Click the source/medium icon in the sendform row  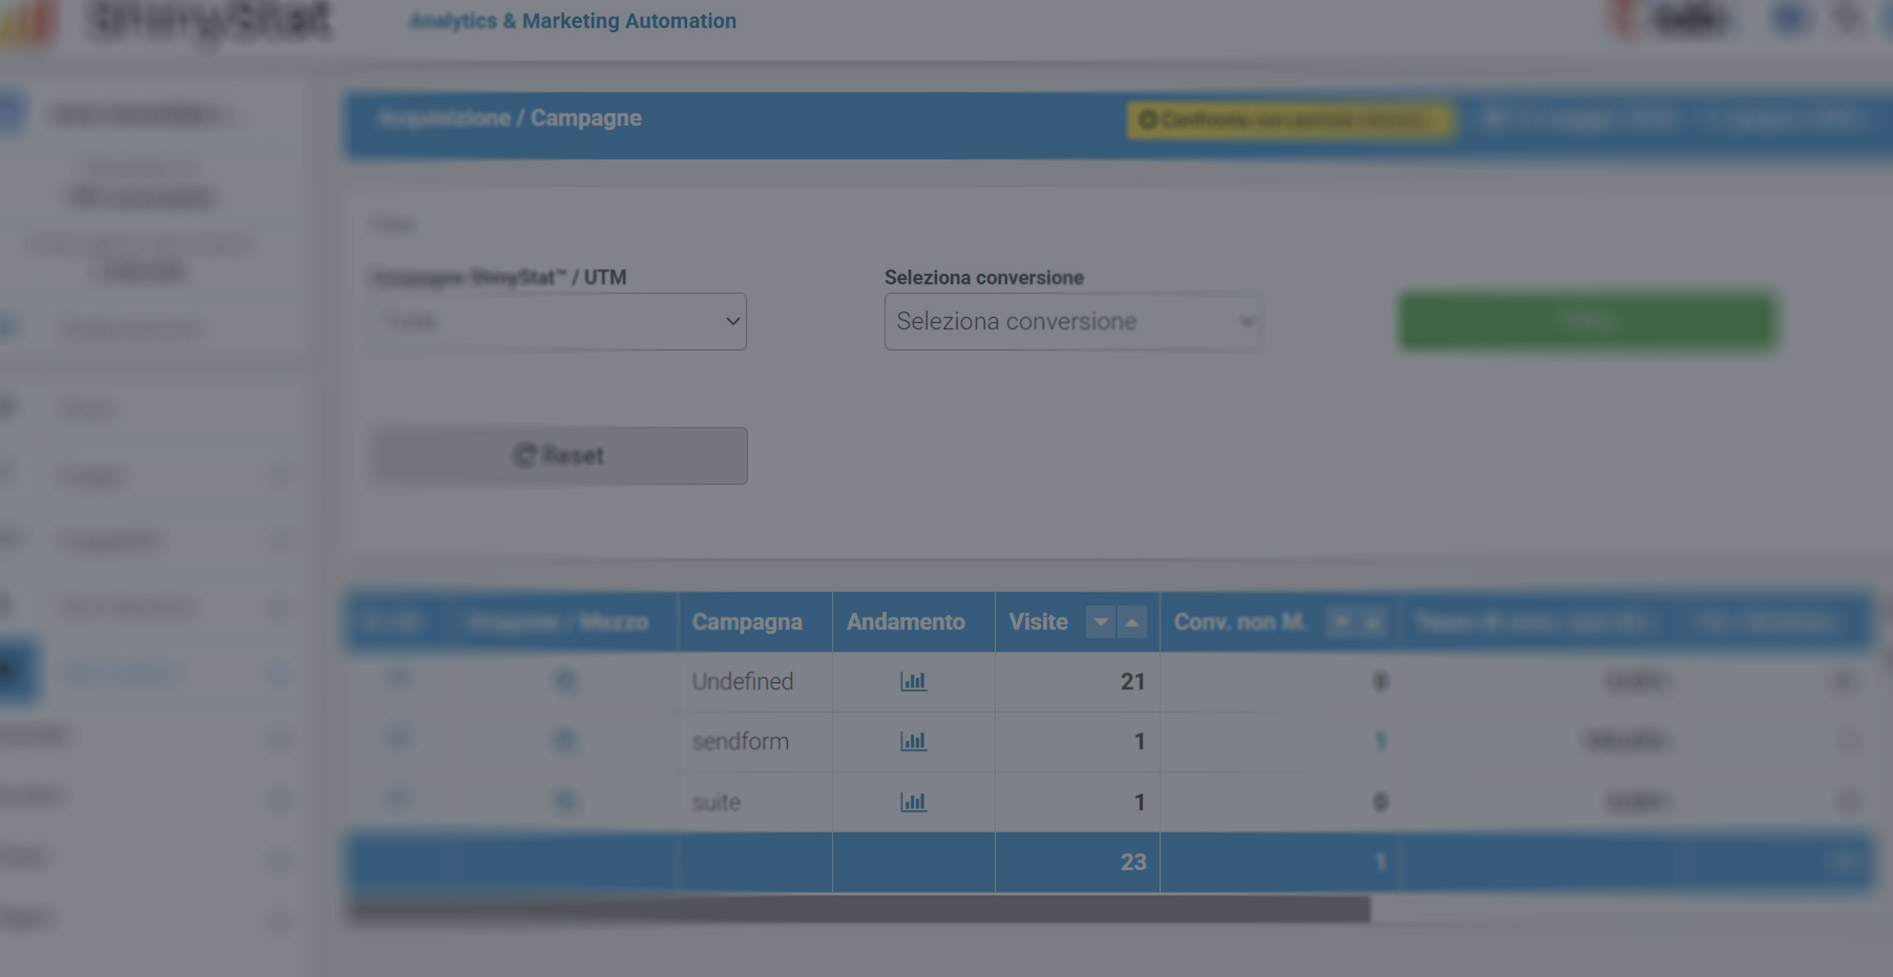(x=565, y=741)
